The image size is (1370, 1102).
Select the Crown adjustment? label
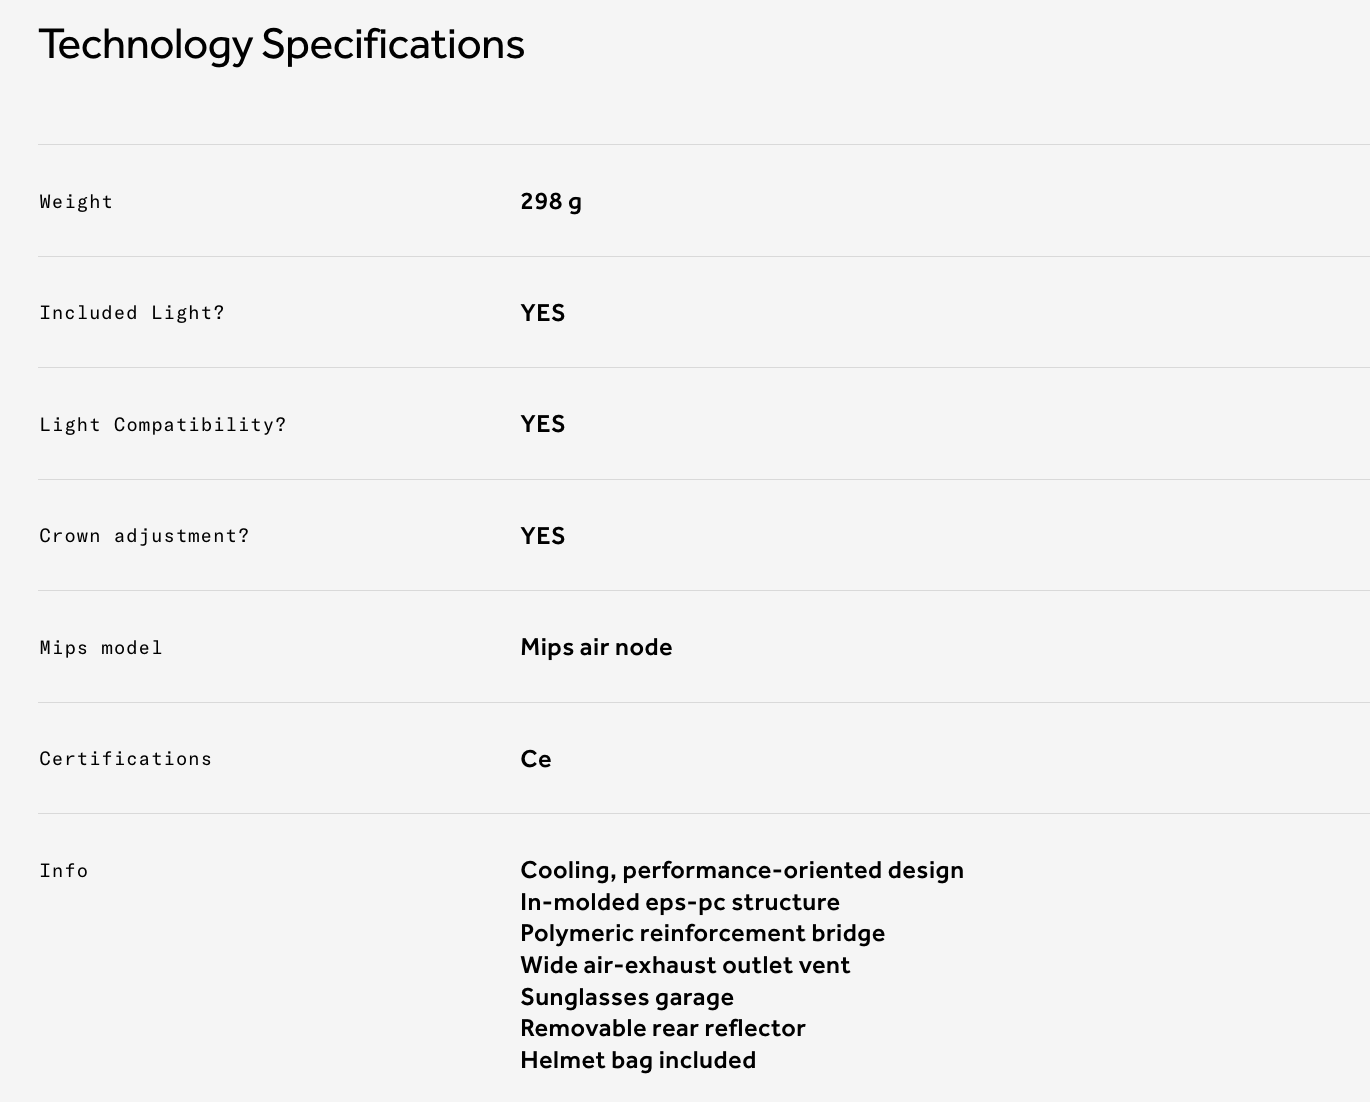(x=144, y=536)
